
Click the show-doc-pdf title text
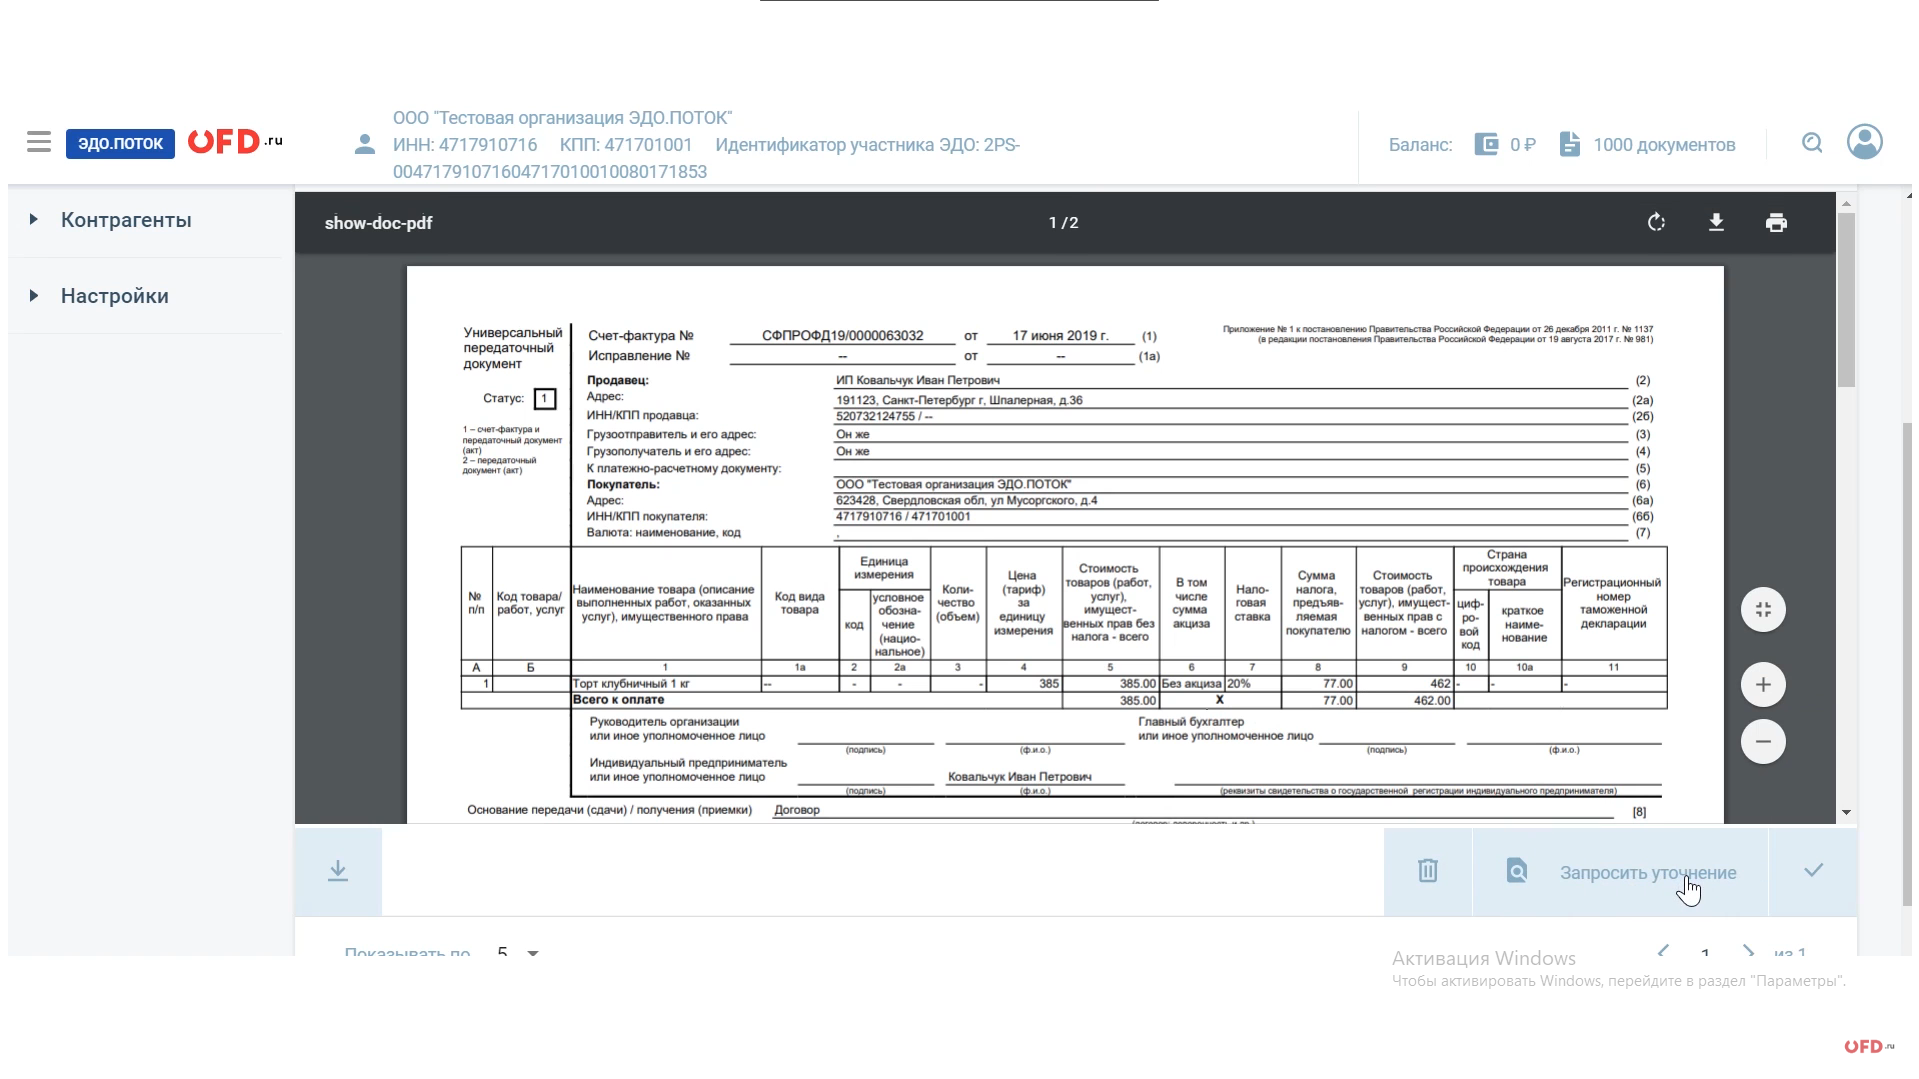coord(378,222)
